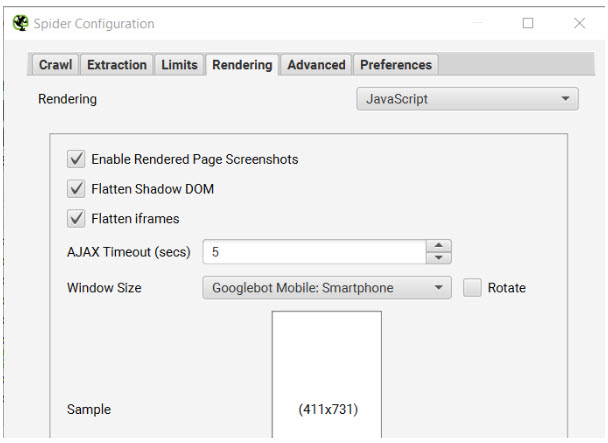Viewport: 608px width, 443px height.
Task: Increase AJAX Timeout with the up arrow
Action: coord(439,246)
